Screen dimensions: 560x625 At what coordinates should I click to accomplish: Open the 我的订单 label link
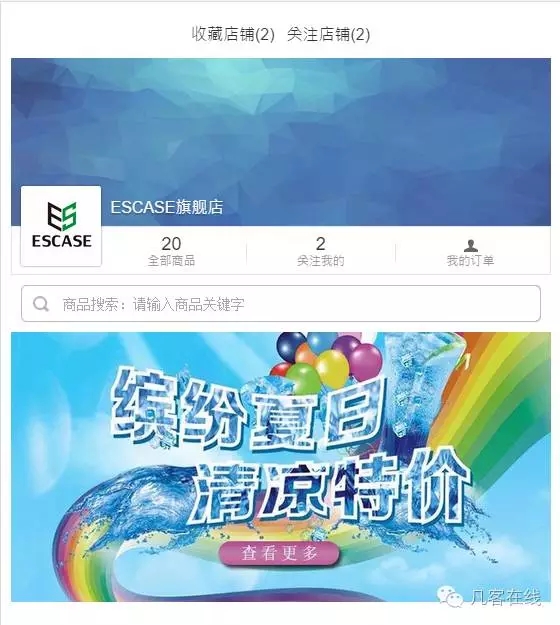(x=470, y=261)
